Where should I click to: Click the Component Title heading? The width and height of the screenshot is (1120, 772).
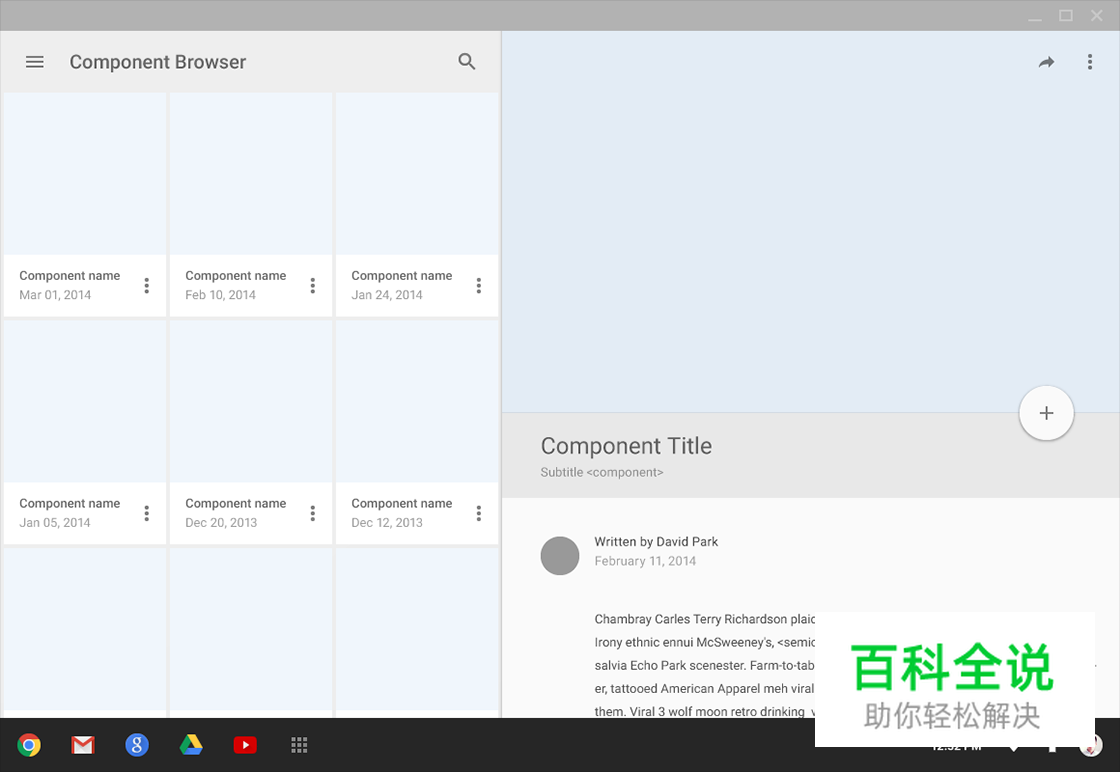[626, 446]
